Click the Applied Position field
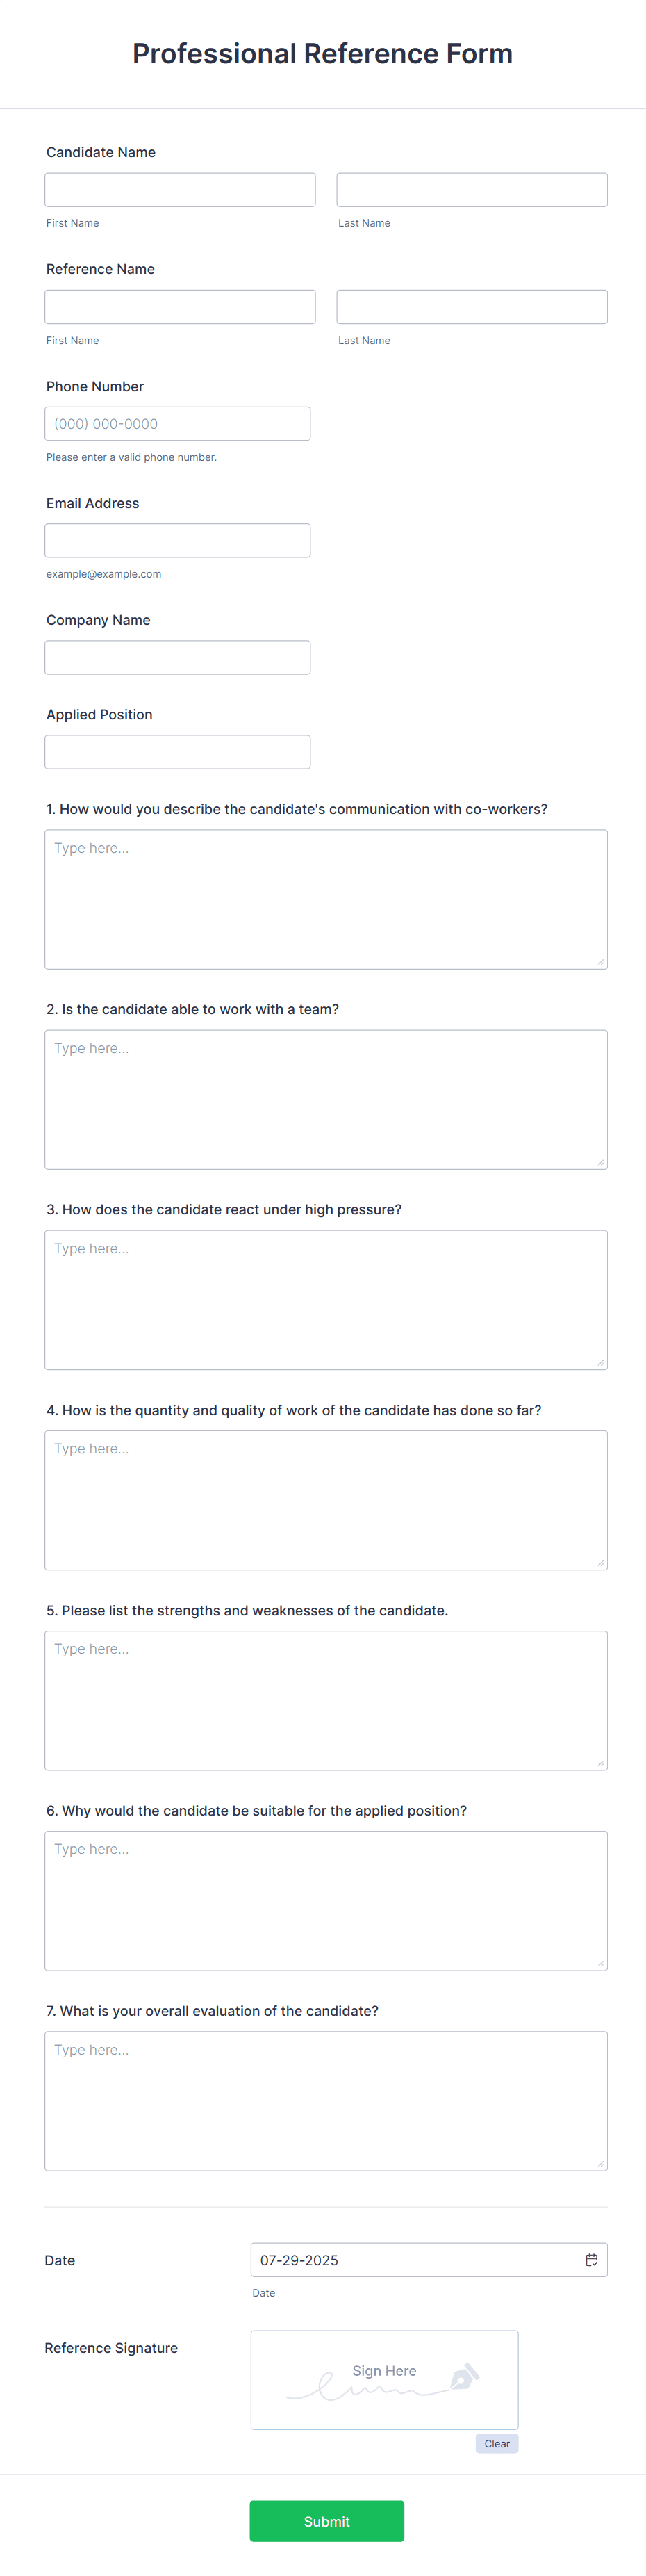The width and height of the screenshot is (646, 2576). pos(177,751)
